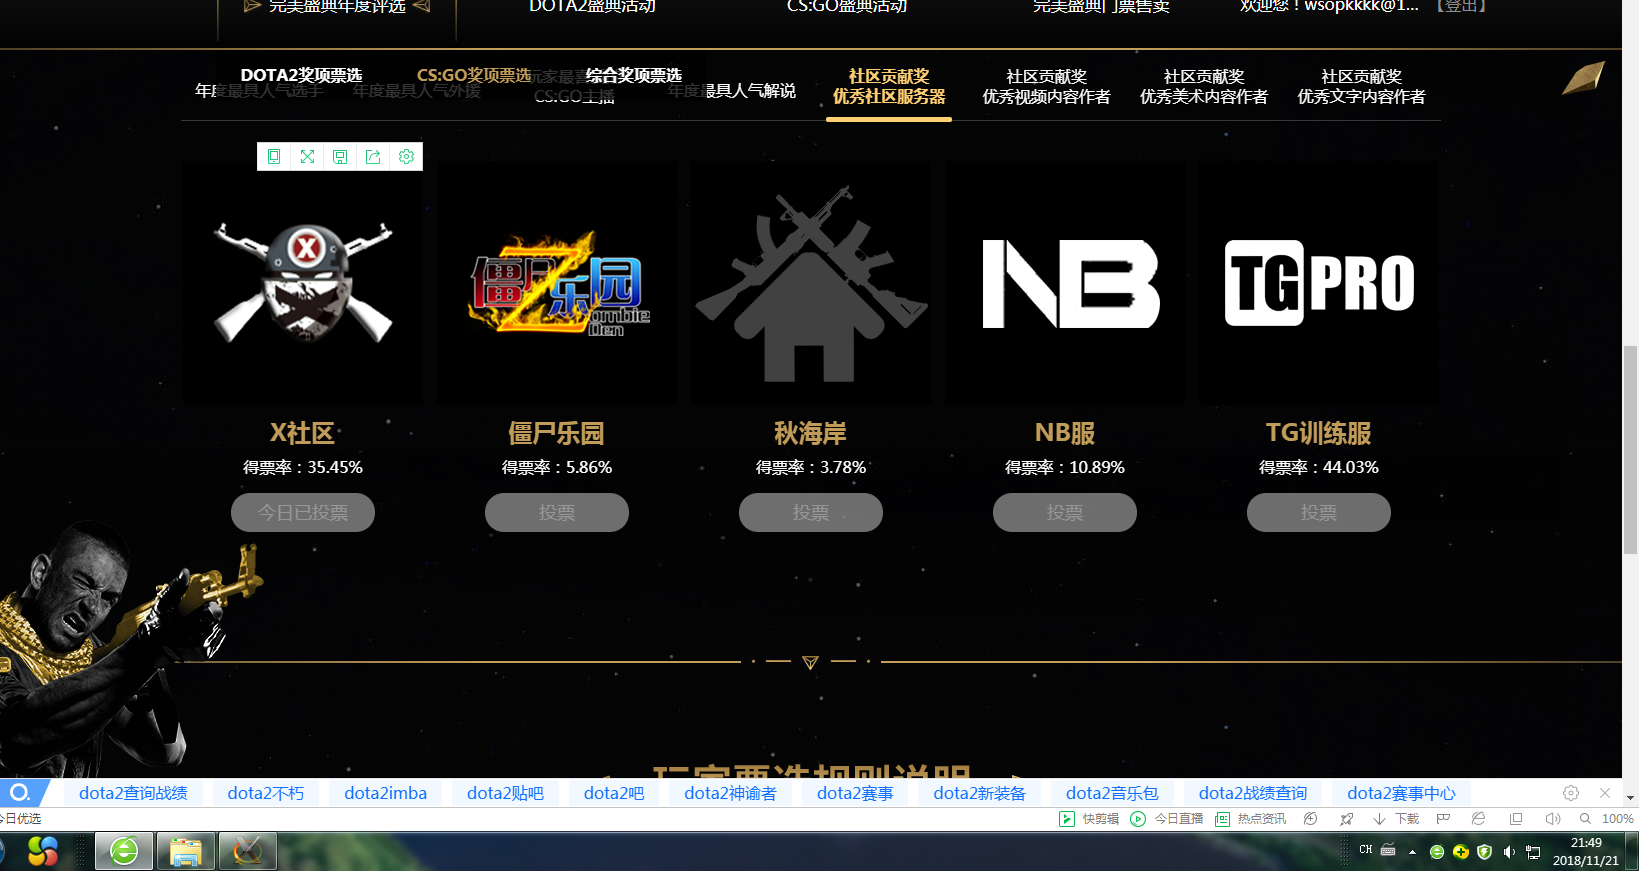Switch to 优秀文字内容作者 tab
The image size is (1639, 871).
click(1361, 87)
